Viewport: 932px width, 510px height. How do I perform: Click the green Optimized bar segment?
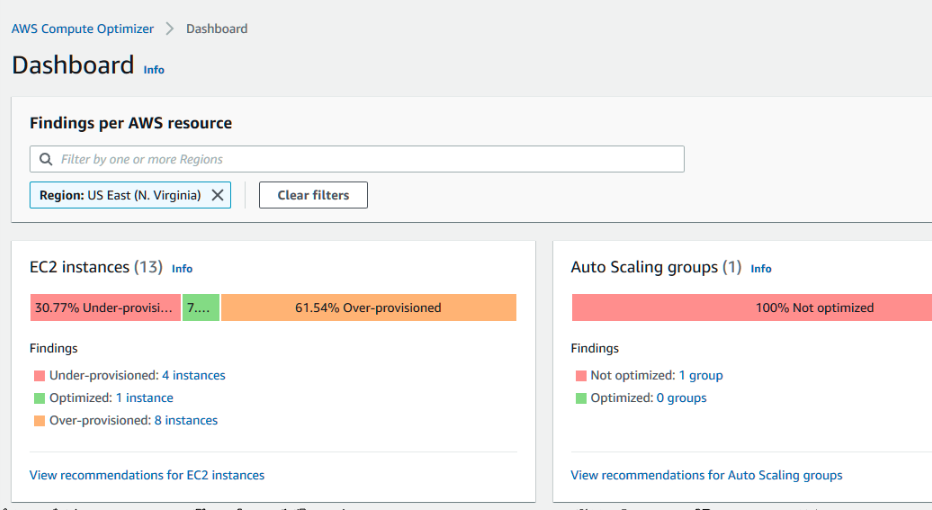pyautogui.click(x=201, y=308)
